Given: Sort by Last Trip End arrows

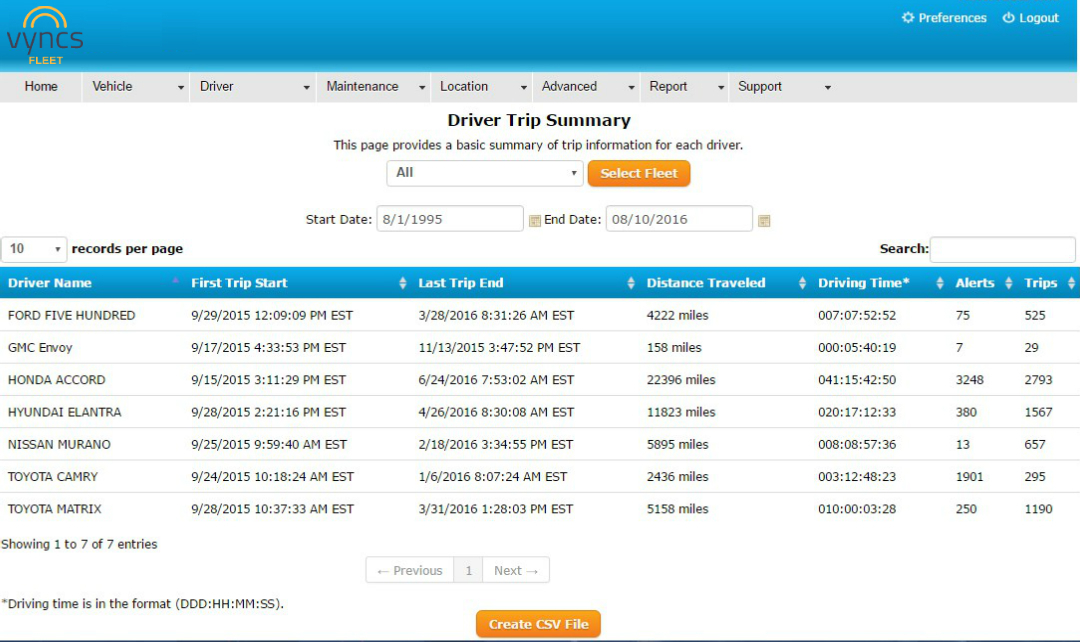Looking at the screenshot, I should pyautogui.click(x=631, y=283).
